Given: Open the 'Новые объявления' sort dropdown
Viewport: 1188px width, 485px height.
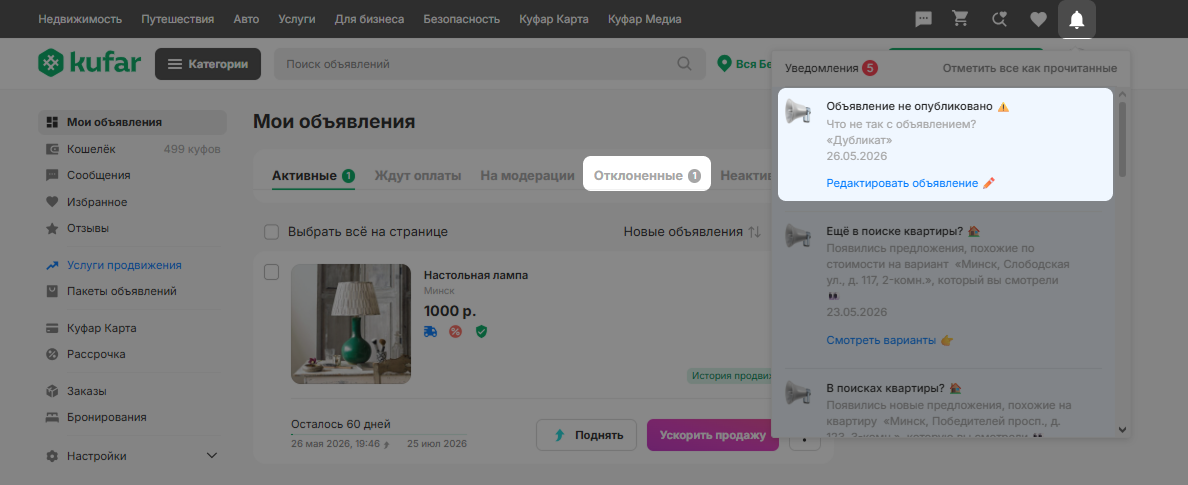Looking at the screenshot, I should pos(692,232).
